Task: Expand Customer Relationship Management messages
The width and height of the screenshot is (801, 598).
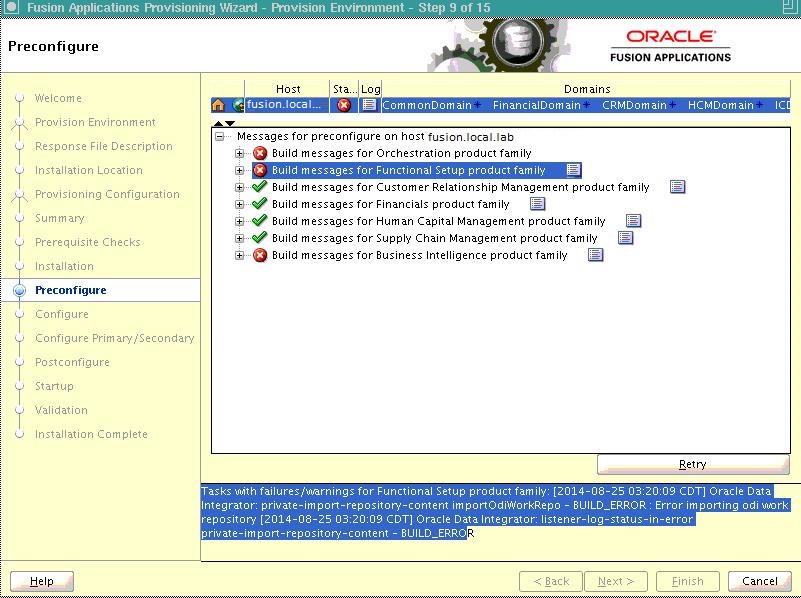Action: (x=239, y=187)
